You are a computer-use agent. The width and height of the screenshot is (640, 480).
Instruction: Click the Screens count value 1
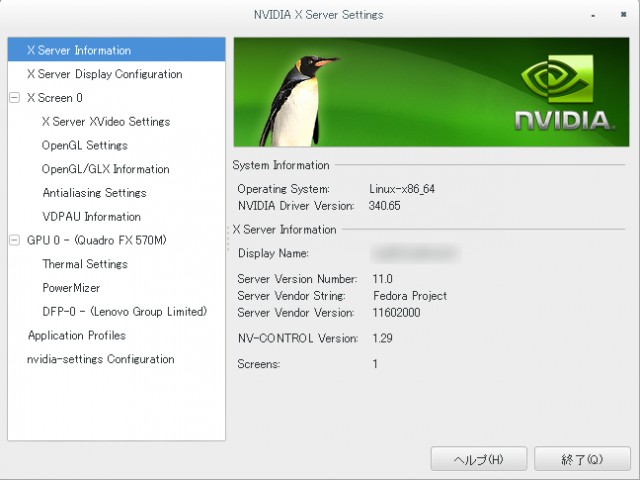[x=375, y=364]
